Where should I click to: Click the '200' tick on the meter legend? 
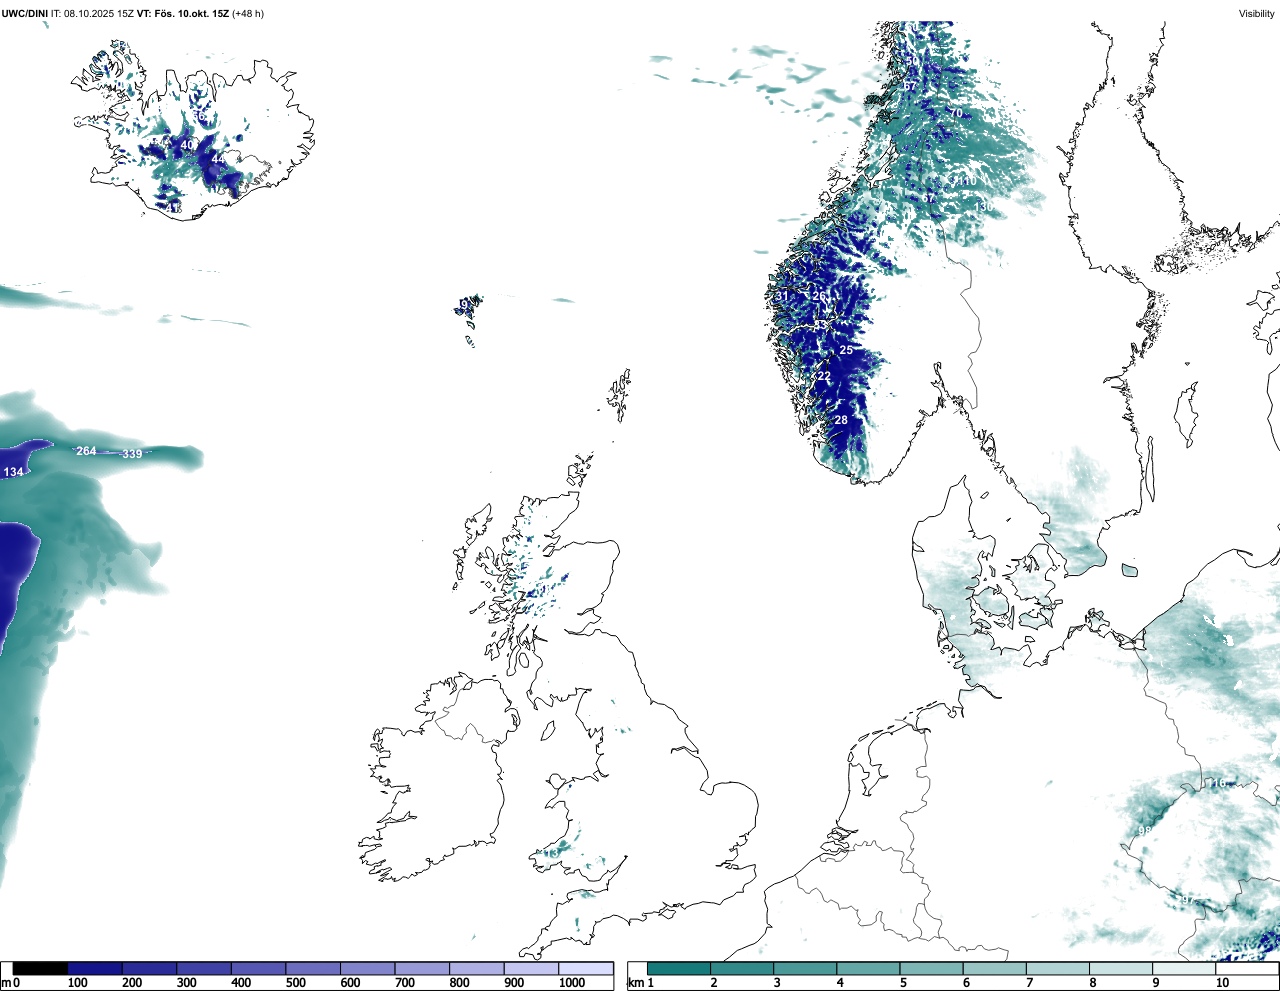coord(132,983)
